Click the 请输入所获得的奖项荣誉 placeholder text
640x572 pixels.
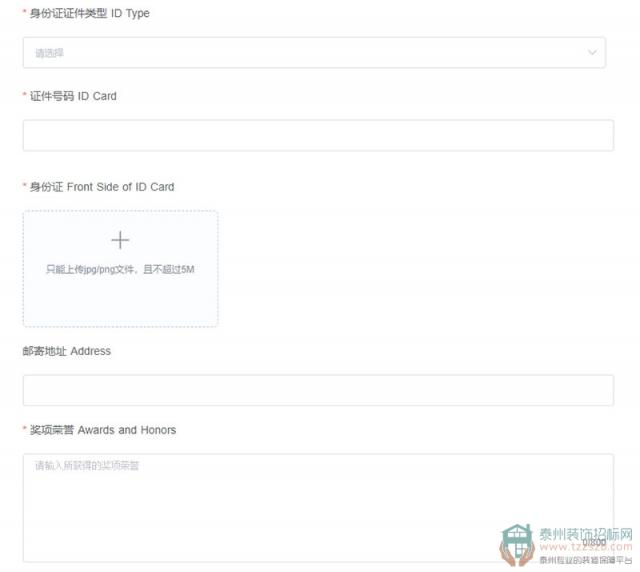pos(87,465)
